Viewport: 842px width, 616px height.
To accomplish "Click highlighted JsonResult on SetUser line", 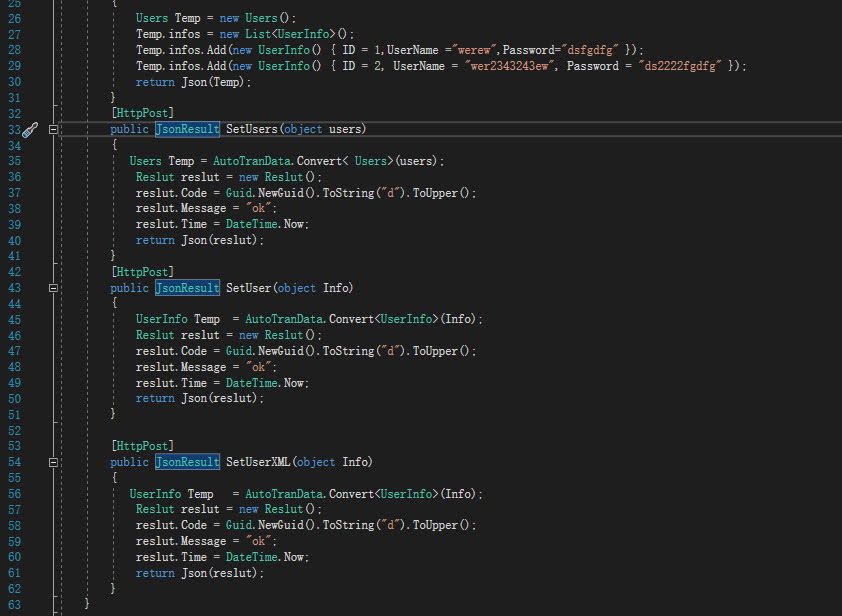I will click(x=187, y=288).
